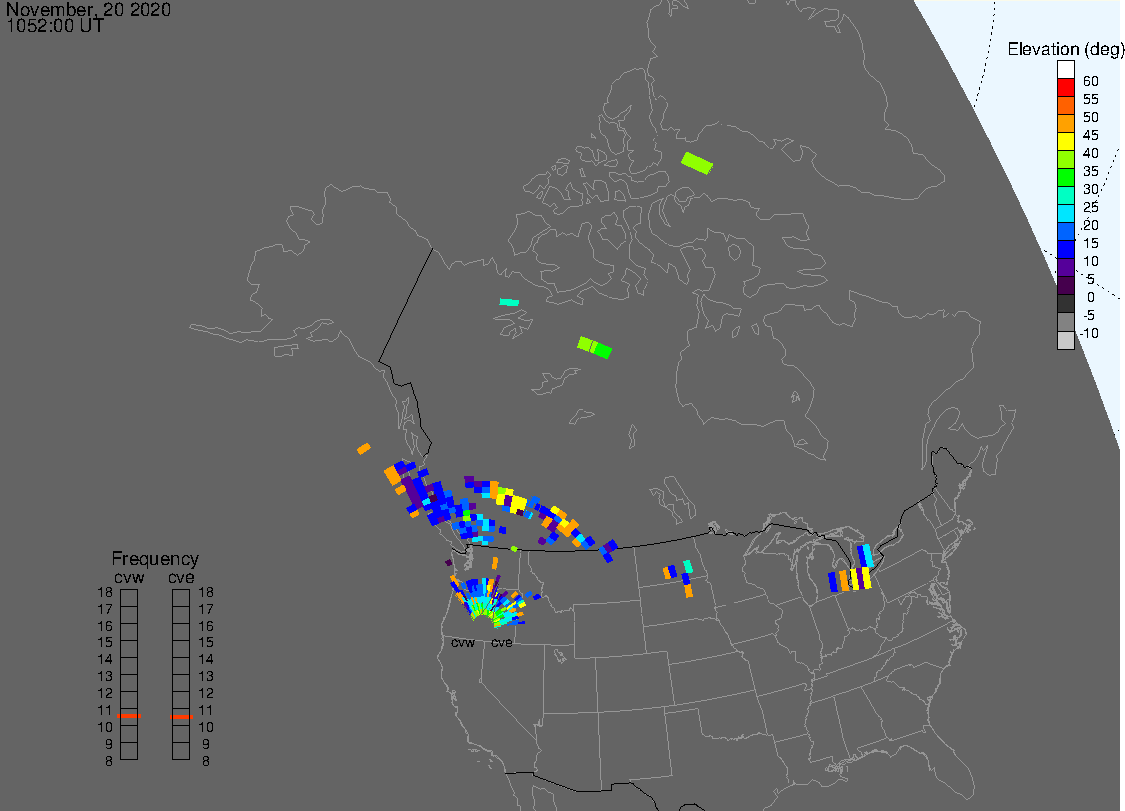Image resolution: width=1125 pixels, height=811 pixels.
Task: Click the 8 label beside the cve bar
Action: click(206, 761)
